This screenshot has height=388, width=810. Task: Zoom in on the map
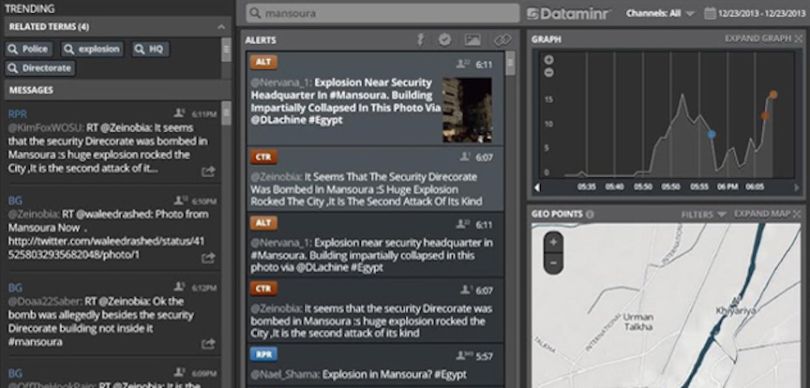click(553, 243)
